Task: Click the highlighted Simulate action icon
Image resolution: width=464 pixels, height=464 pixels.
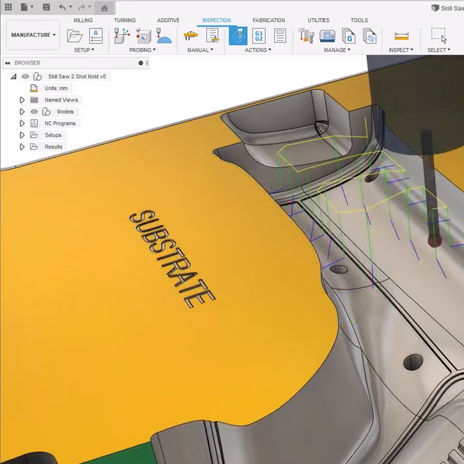Action: [x=238, y=36]
